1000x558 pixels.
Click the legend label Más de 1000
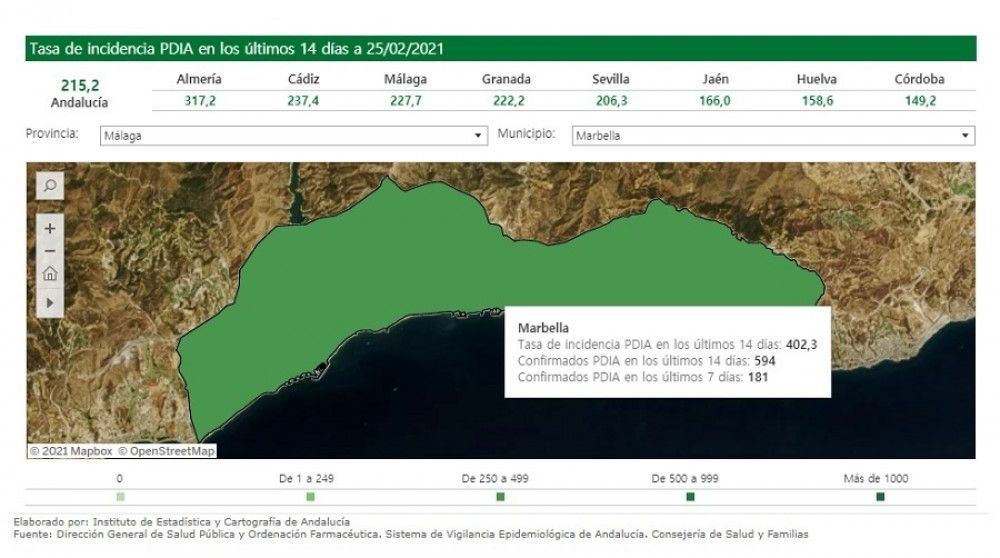pos(876,478)
